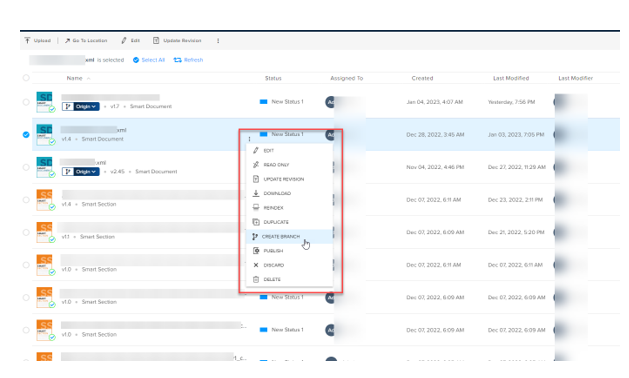This screenshot has height=378, width=629.
Task: Click the Read Only icon in context menu
Action: pyautogui.click(x=256, y=165)
